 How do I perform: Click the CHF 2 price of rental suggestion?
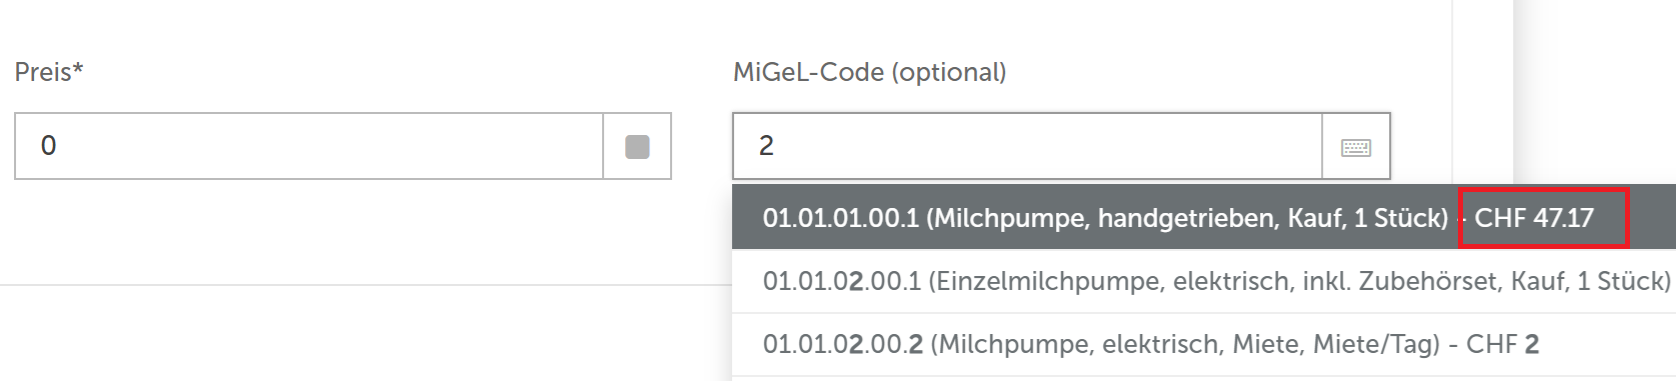tap(1502, 344)
